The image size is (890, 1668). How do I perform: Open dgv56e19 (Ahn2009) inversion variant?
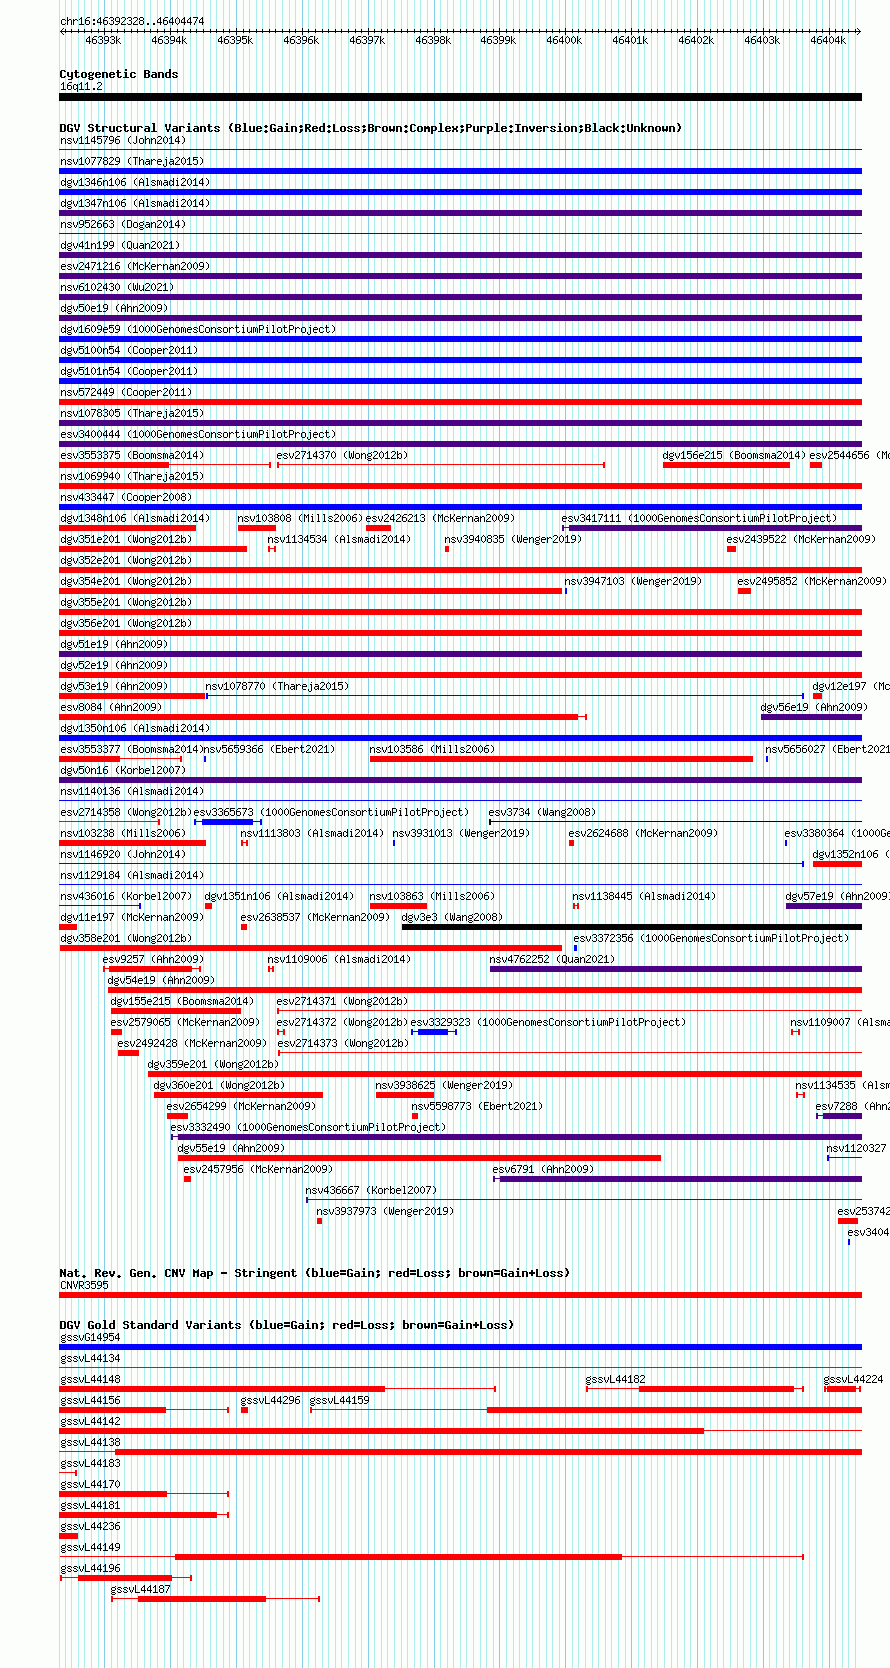pyautogui.click(x=814, y=707)
